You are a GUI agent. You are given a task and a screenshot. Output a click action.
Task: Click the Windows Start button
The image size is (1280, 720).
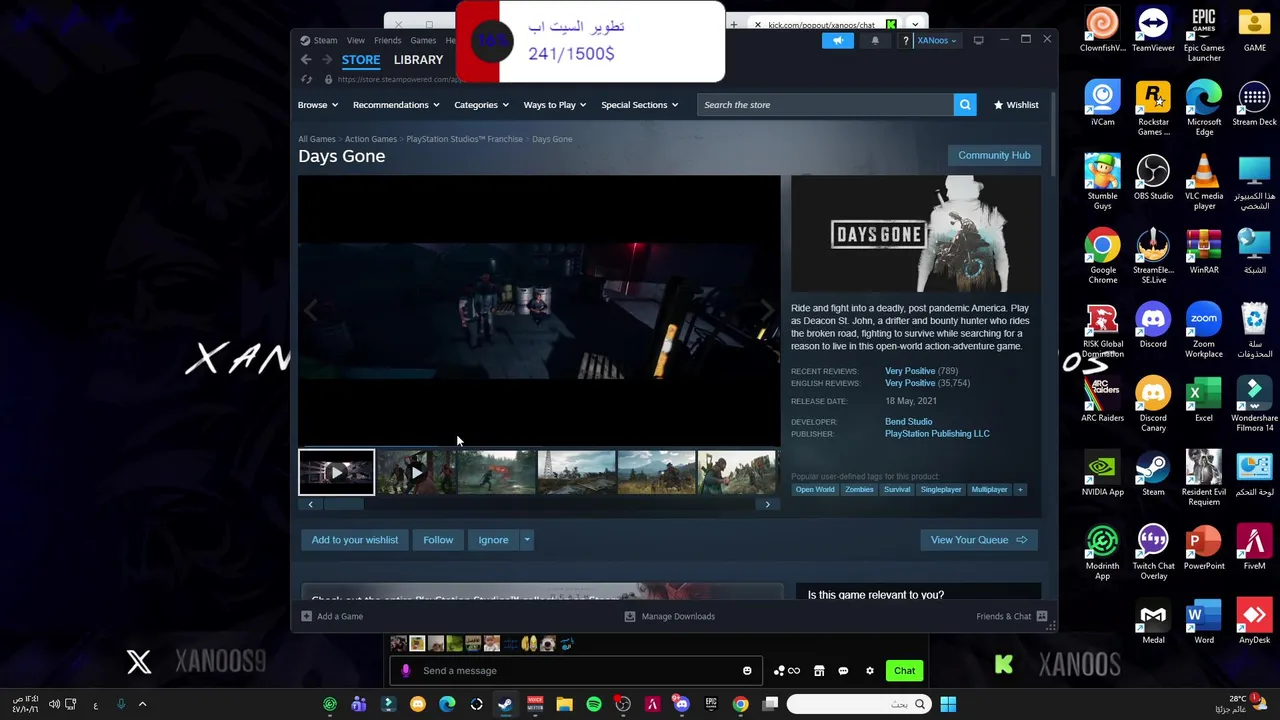948,704
